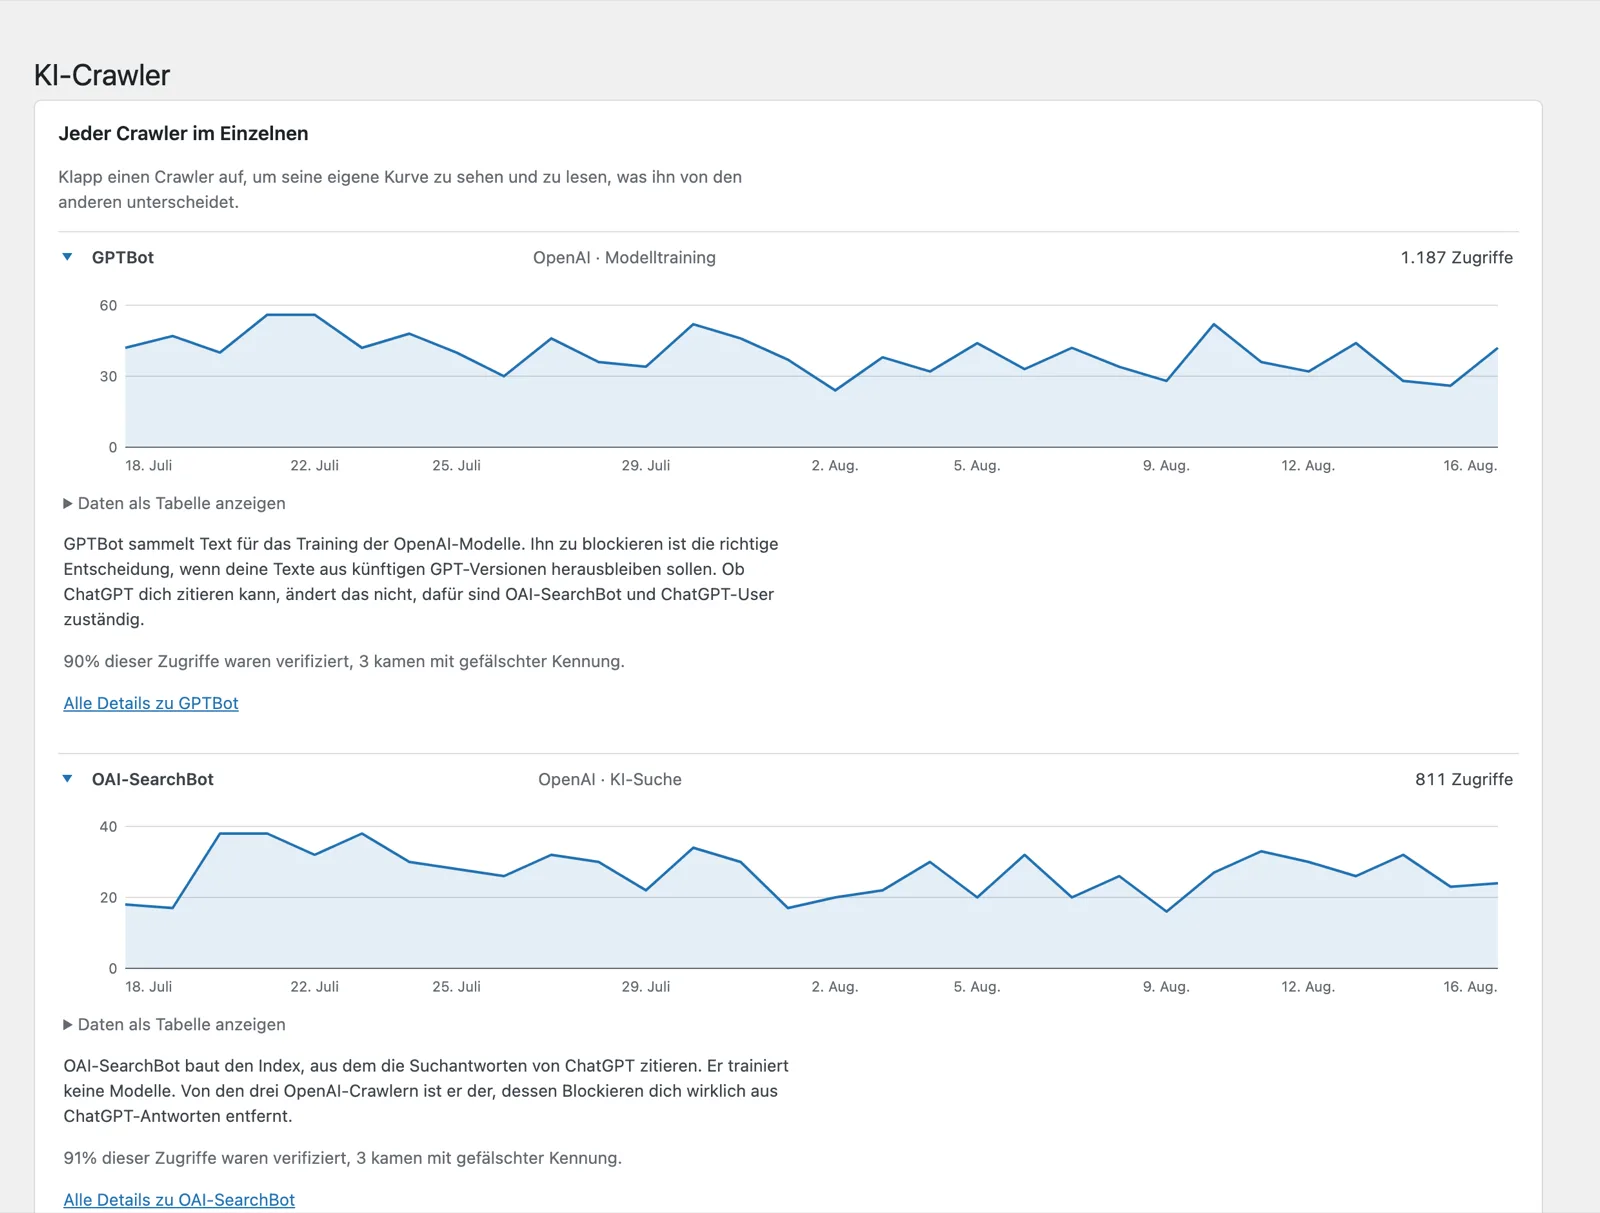This screenshot has width=1600, height=1213.
Task: Click the '30' axis value on GPTBot chart
Action: (108, 376)
